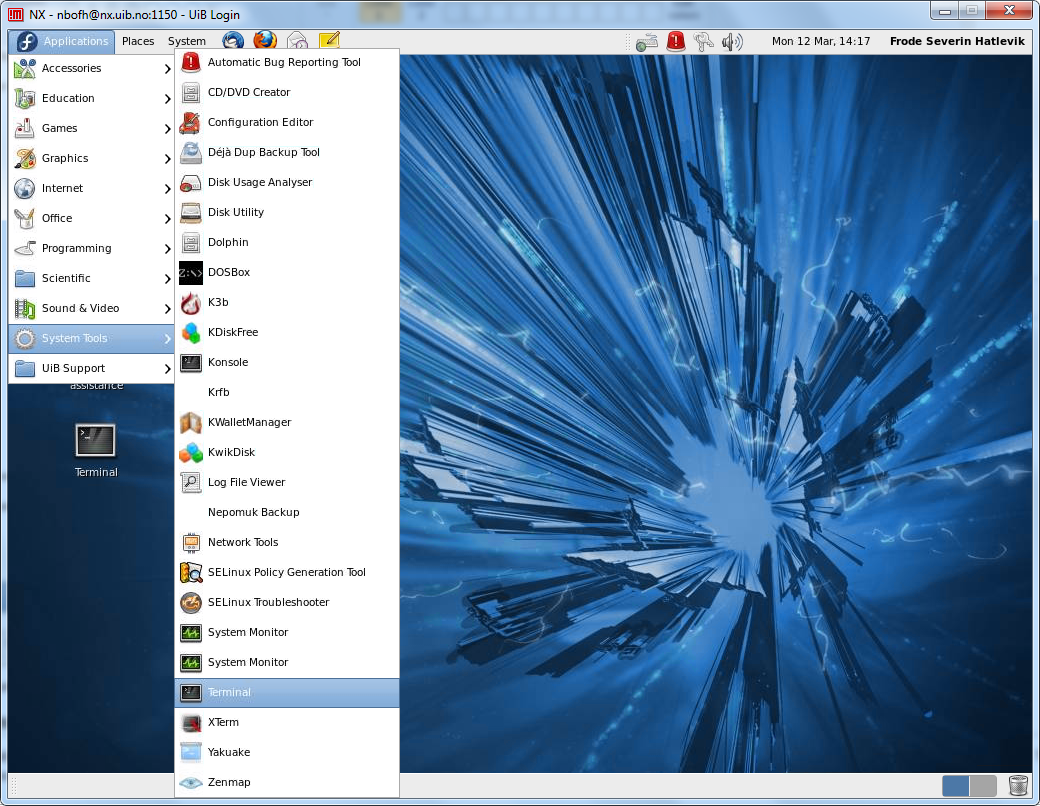Image resolution: width=1040 pixels, height=806 pixels.
Task: Launch Konsole from the submenu
Action: click(x=287, y=362)
